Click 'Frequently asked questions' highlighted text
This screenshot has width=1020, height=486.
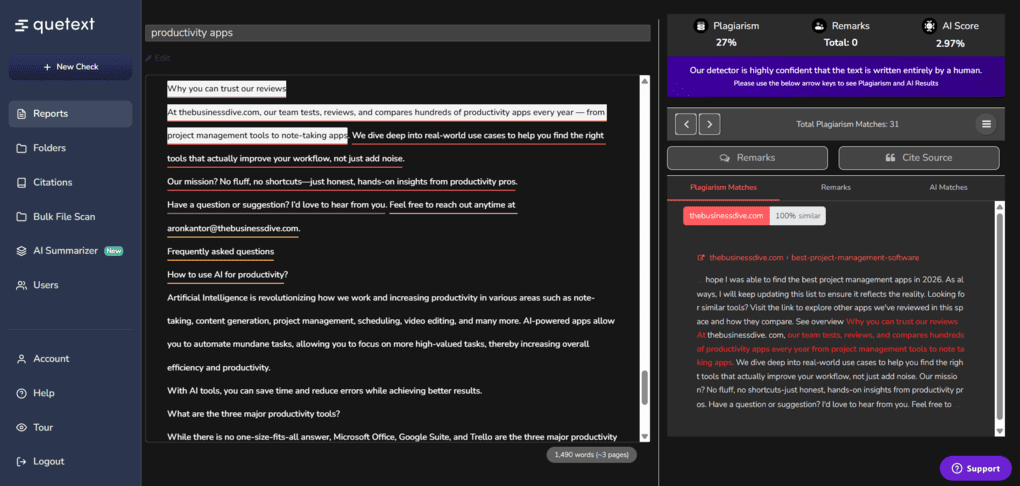(221, 252)
